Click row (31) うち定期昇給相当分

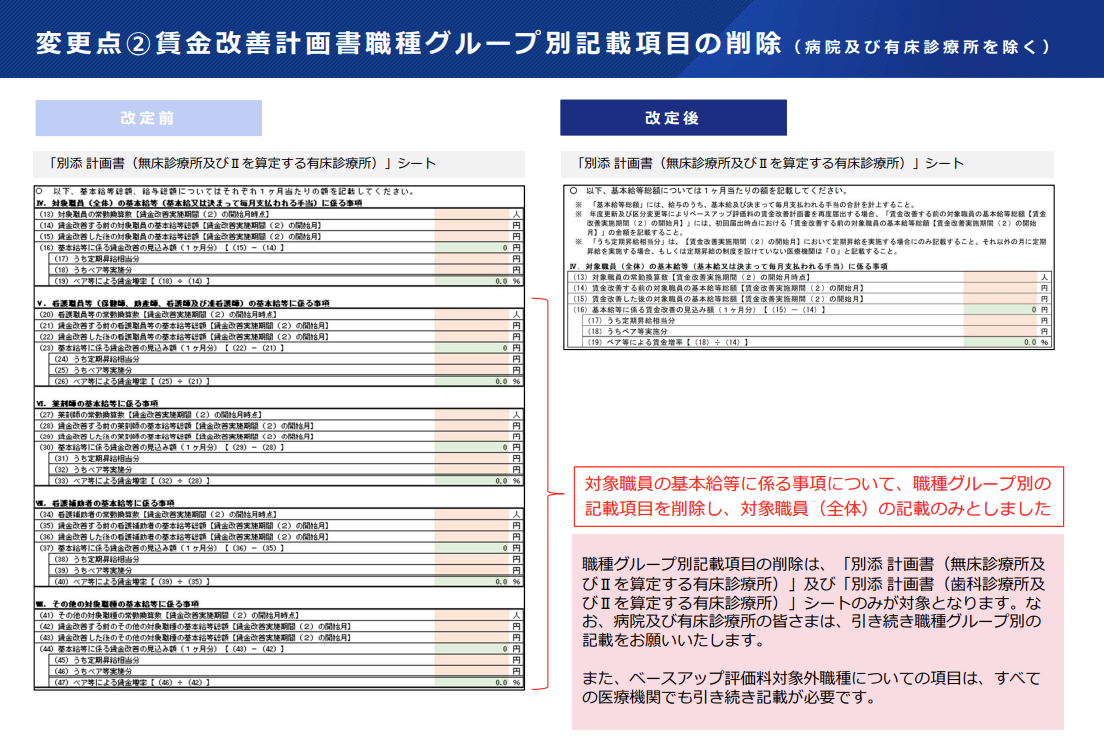click(x=287, y=459)
